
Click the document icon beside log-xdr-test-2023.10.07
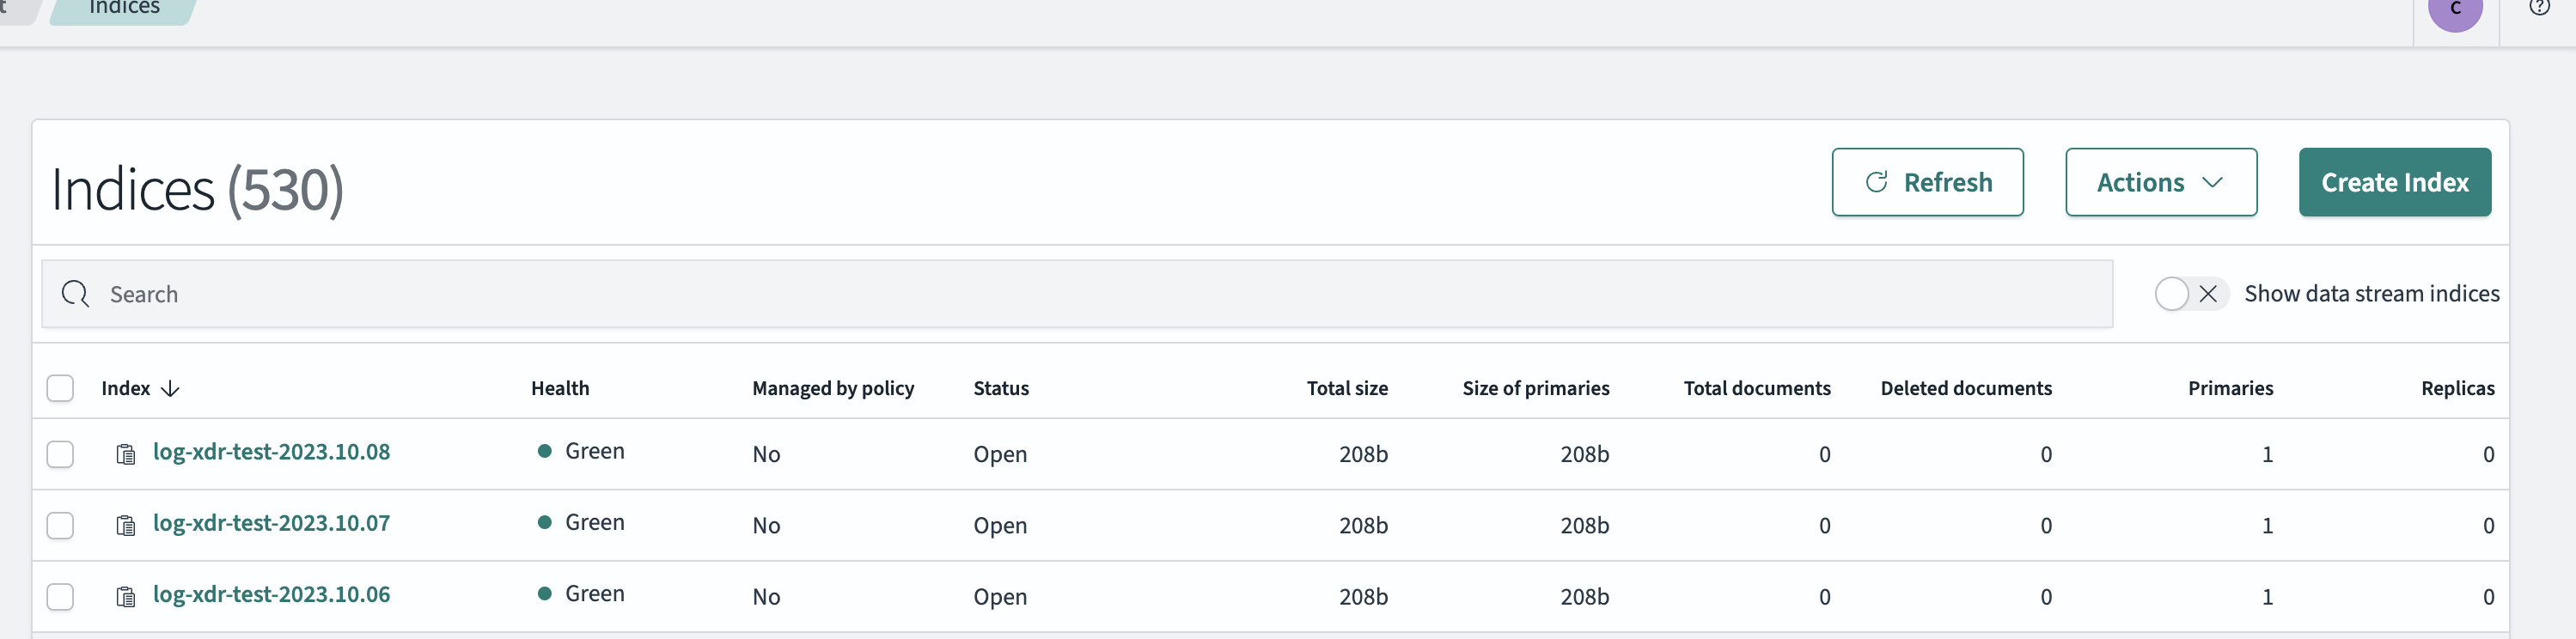pyautogui.click(x=126, y=526)
